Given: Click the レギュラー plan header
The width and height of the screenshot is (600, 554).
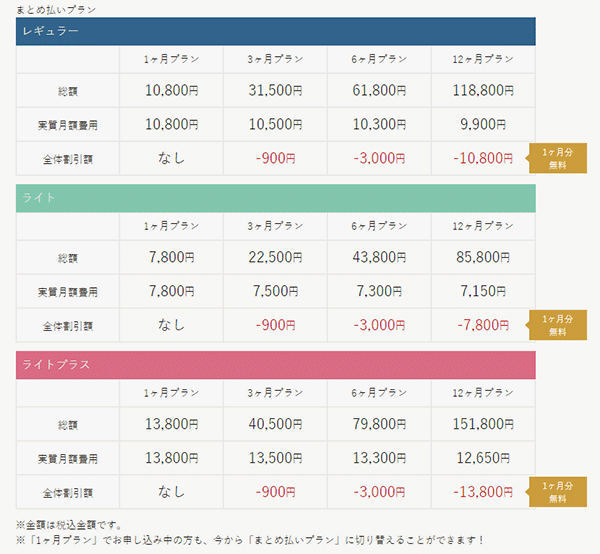Looking at the screenshot, I should (276, 31).
